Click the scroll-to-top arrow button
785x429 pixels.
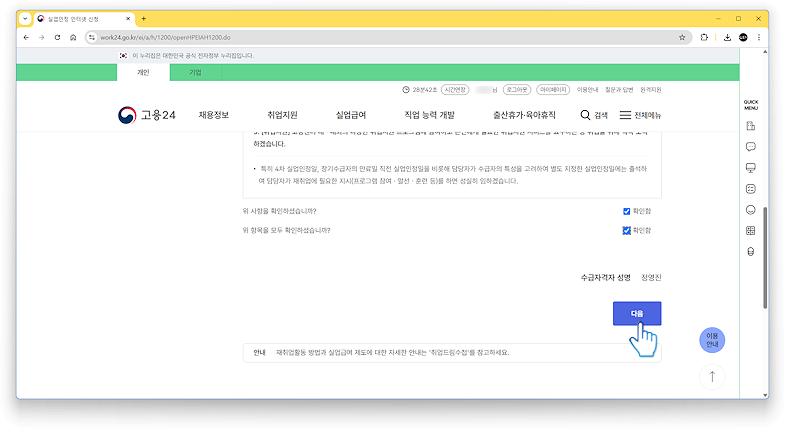pyautogui.click(x=712, y=377)
